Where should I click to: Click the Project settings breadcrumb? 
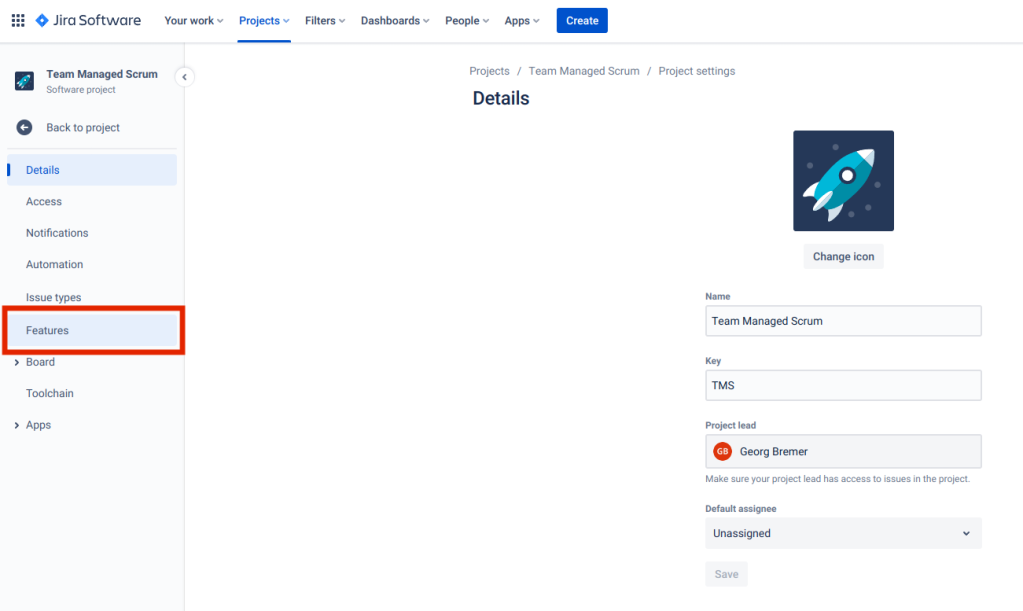697,71
